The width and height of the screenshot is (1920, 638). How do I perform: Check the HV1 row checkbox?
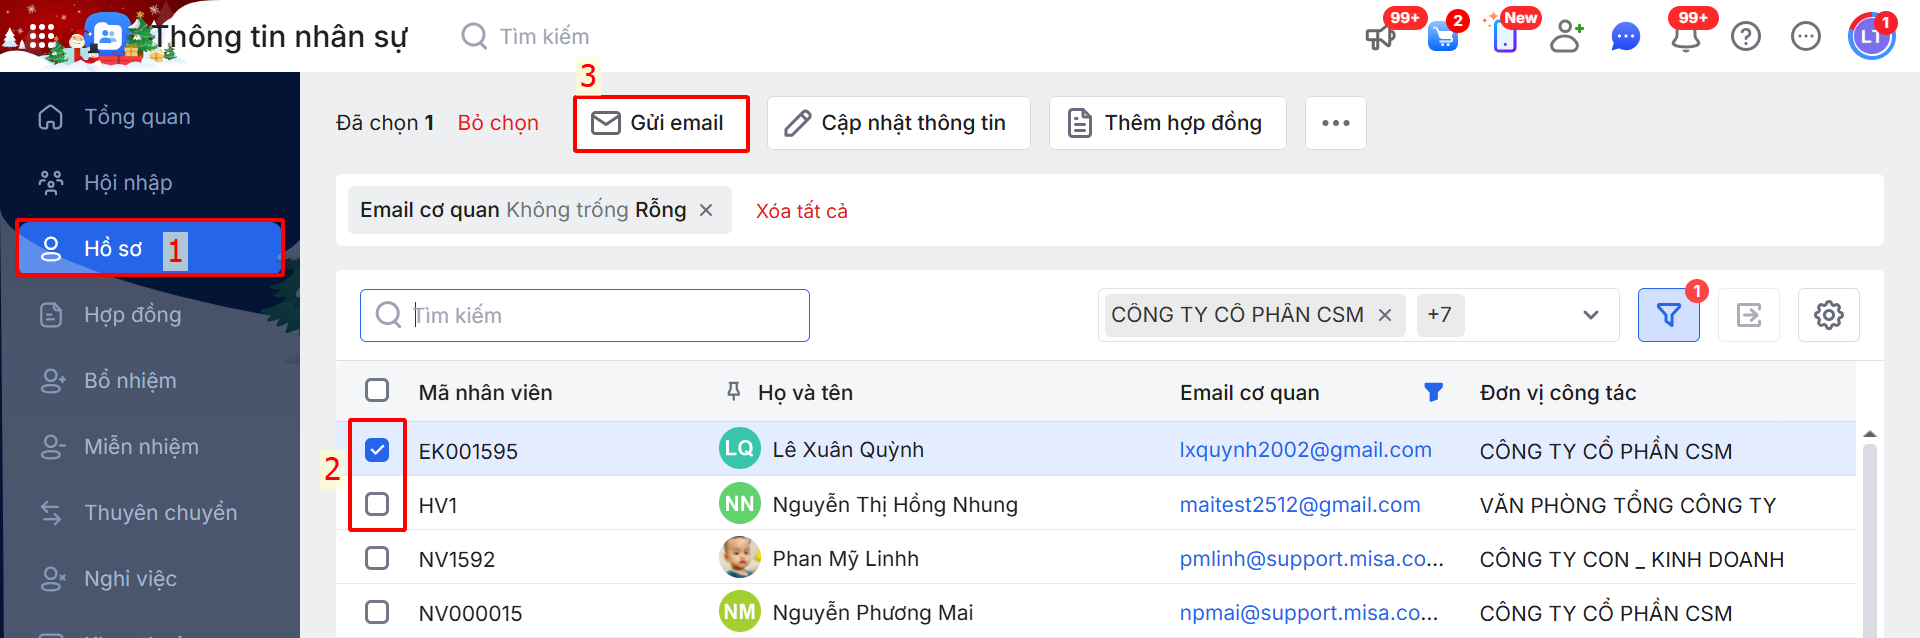click(377, 504)
